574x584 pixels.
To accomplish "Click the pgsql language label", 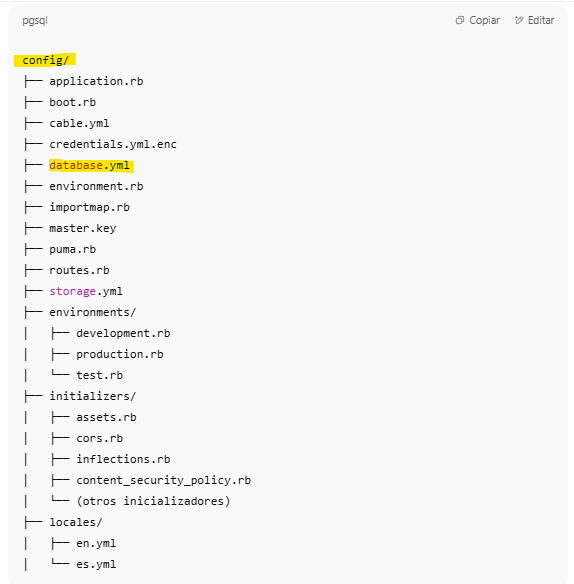I will point(35,20).
